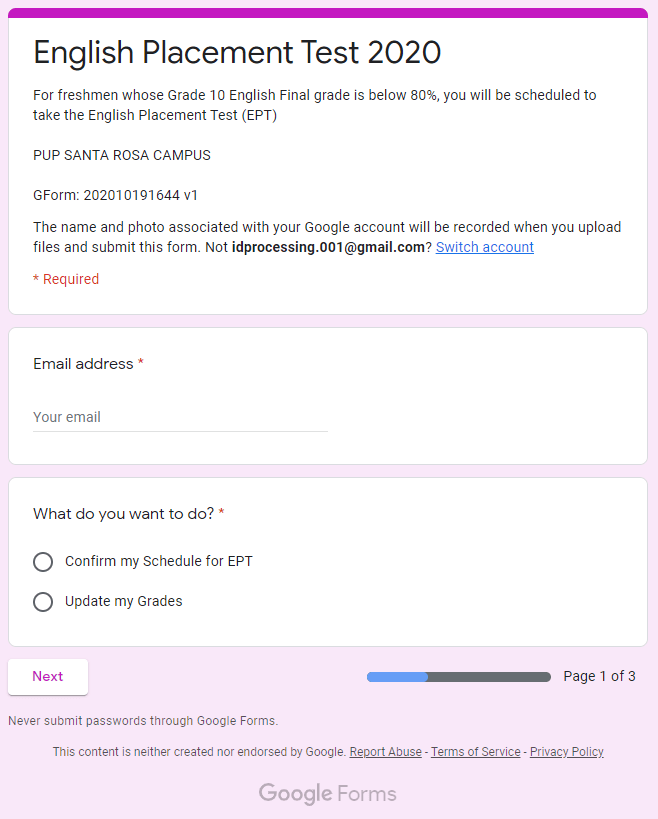The width and height of the screenshot is (658, 819).
Task: Select the Update my Grades radio button
Action: (43, 602)
